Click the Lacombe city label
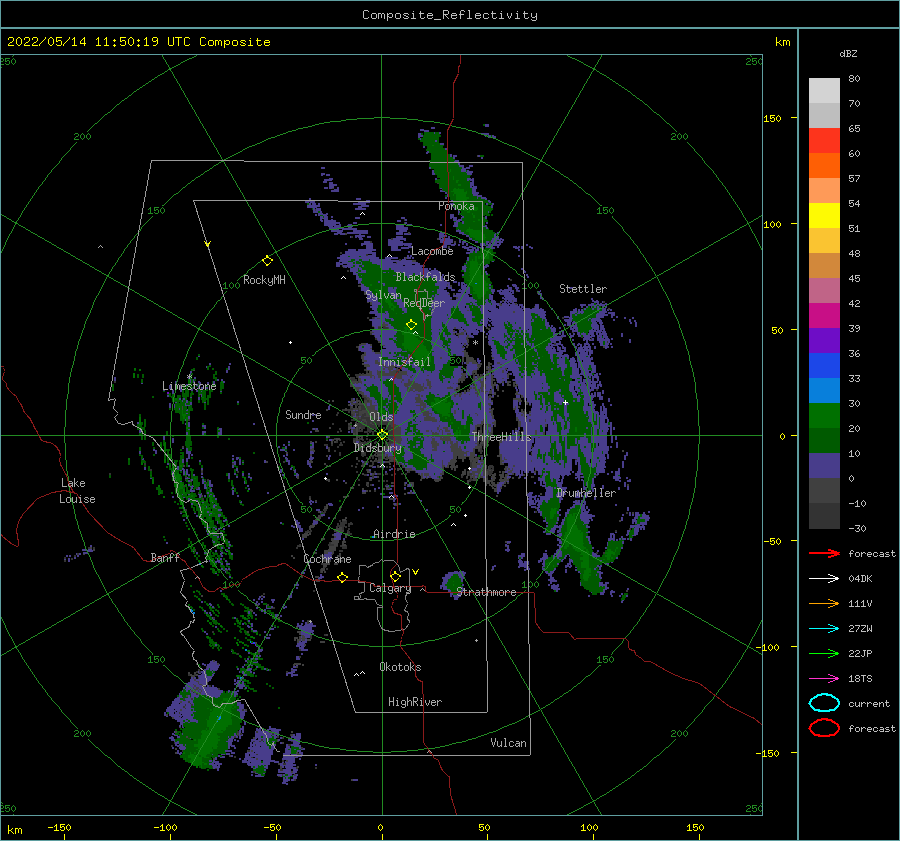Screen dimensions: 900x841 pyautogui.click(x=432, y=251)
